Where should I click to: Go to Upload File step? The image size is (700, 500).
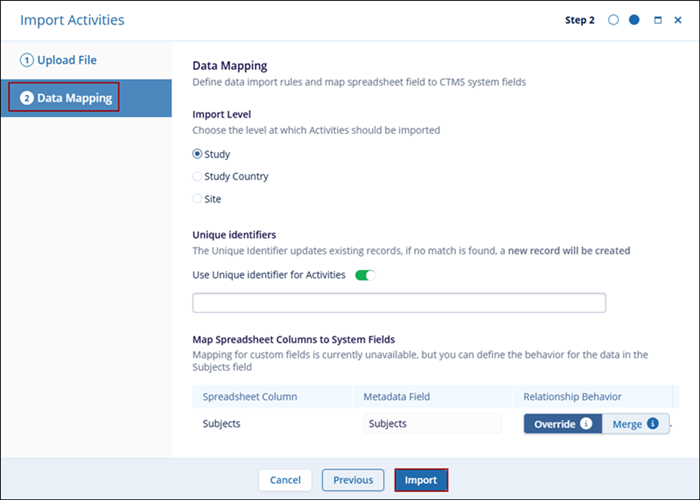coord(60,60)
